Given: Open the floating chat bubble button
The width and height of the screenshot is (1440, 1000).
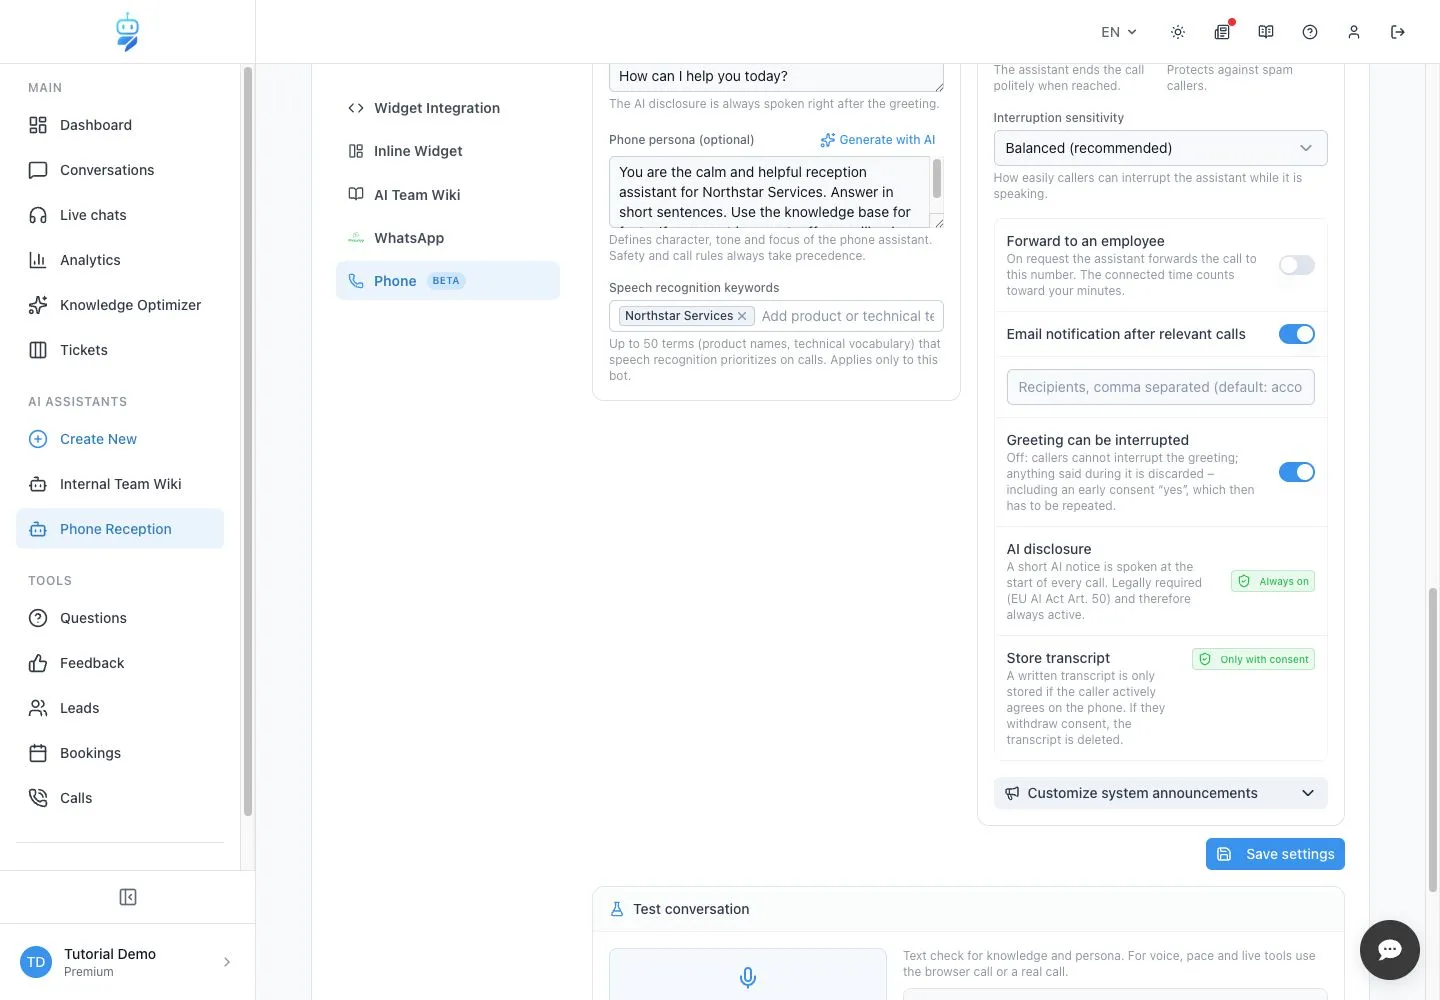Looking at the screenshot, I should pos(1390,950).
